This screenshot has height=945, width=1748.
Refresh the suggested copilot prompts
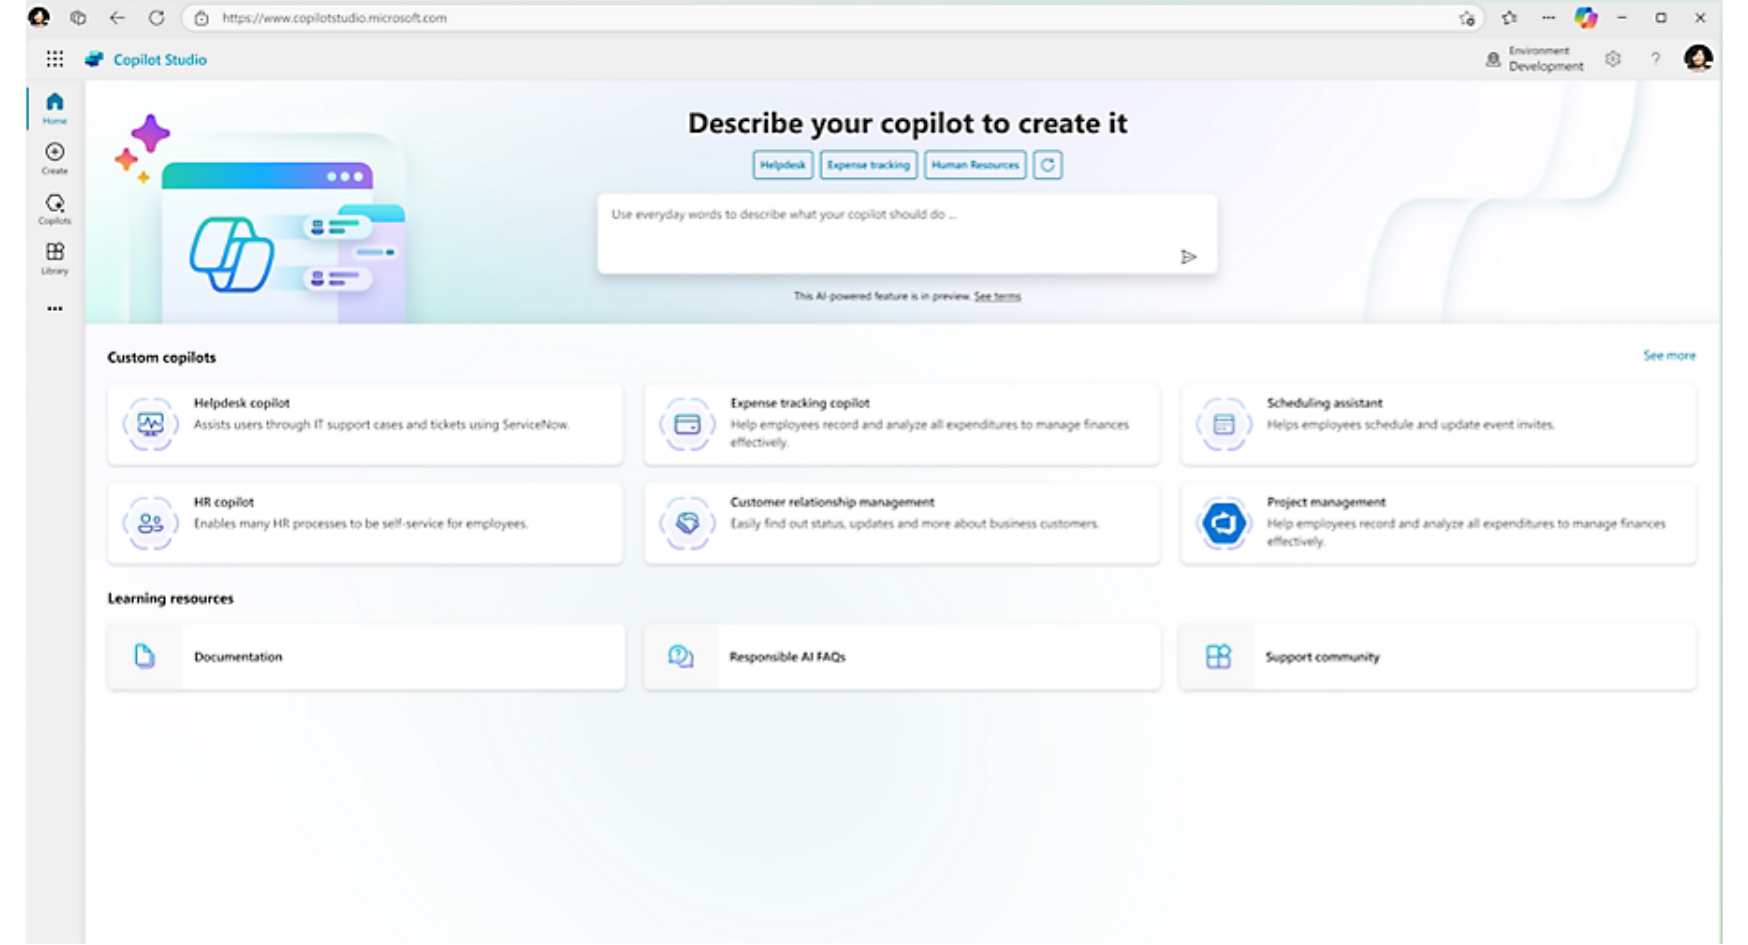tap(1047, 165)
